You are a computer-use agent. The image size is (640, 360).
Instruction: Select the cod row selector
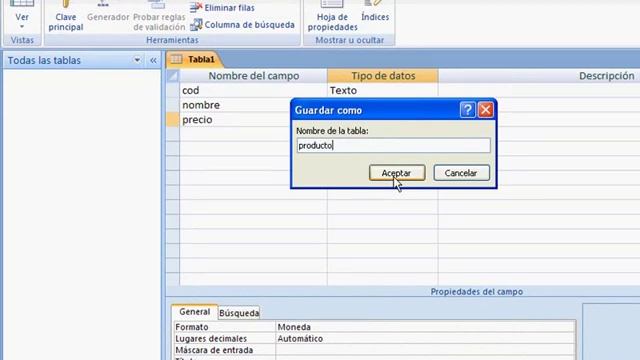point(173,90)
